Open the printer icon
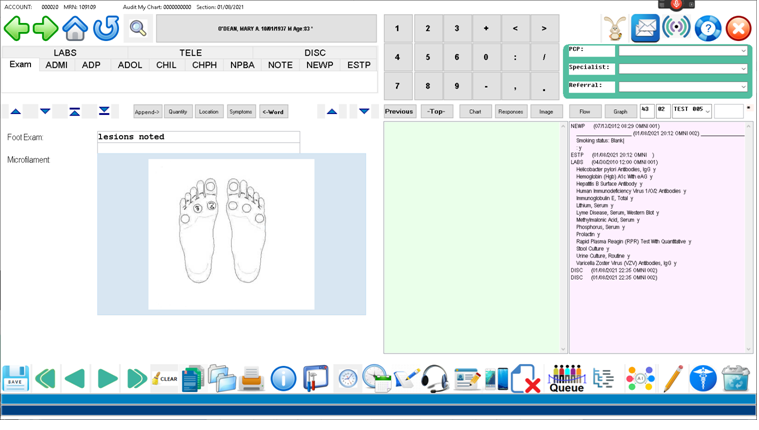759x430 pixels. coord(252,379)
